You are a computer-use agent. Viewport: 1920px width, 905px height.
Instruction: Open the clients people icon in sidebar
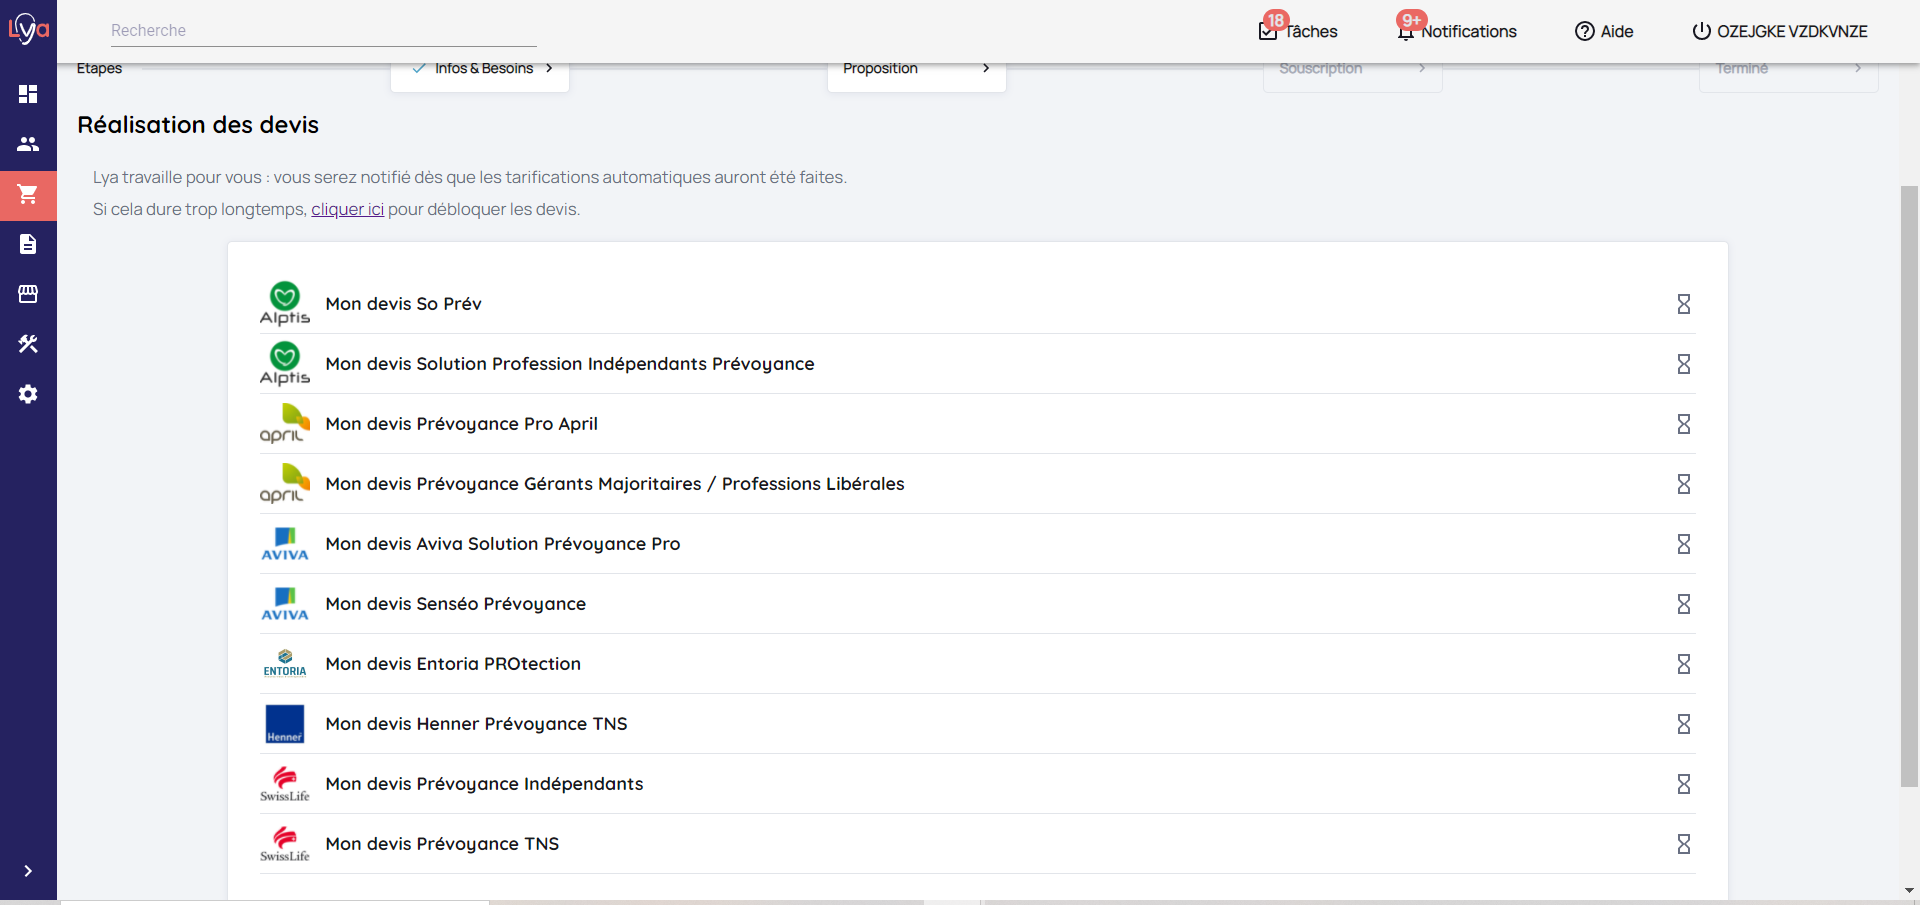click(x=28, y=144)
